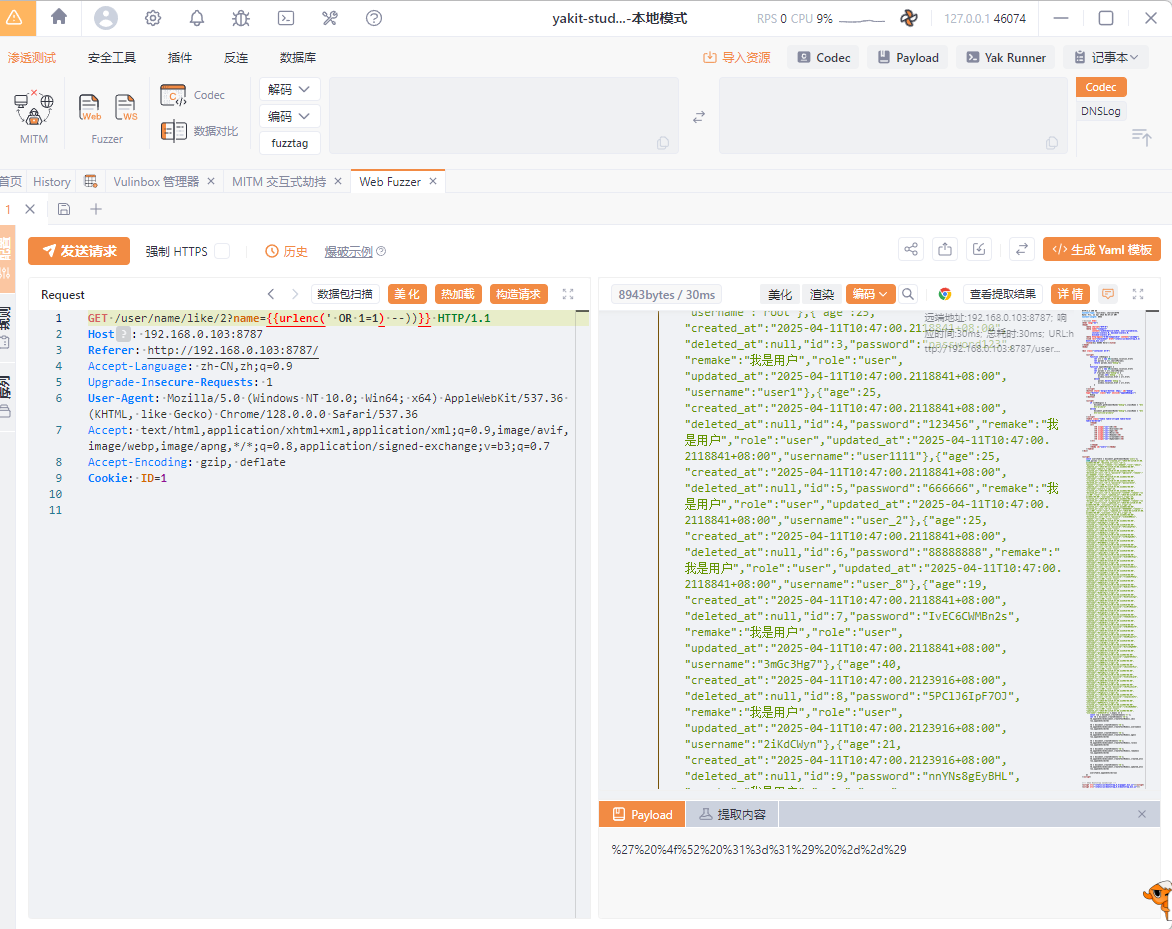Swap codec input and output with arrows icon
Viewport: 1172px width, 929px height.
(x=699, y=116)
